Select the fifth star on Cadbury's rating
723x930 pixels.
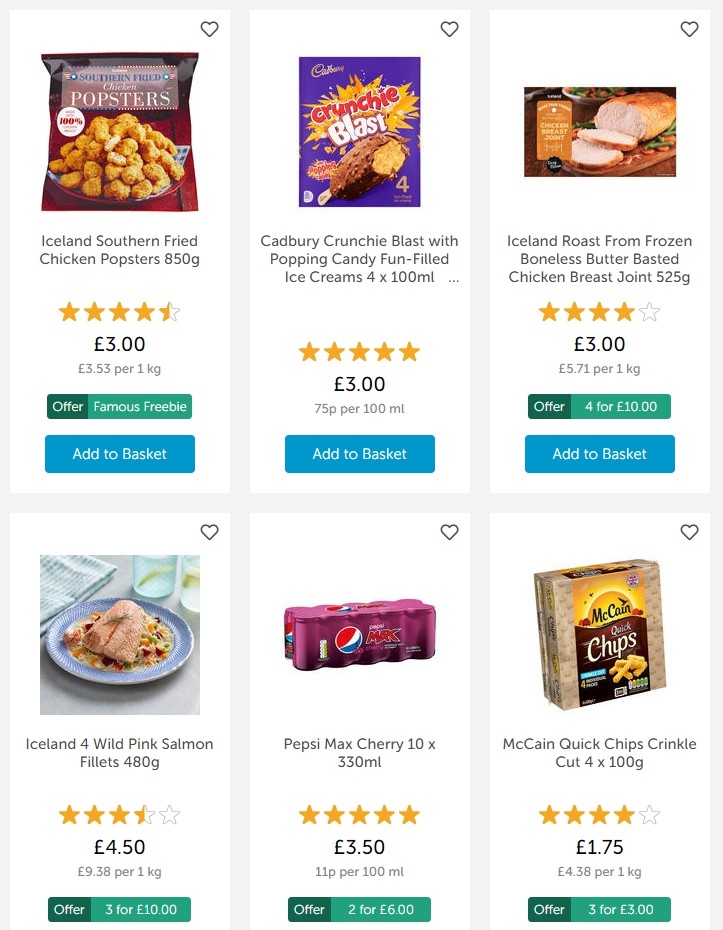[411, 351]
